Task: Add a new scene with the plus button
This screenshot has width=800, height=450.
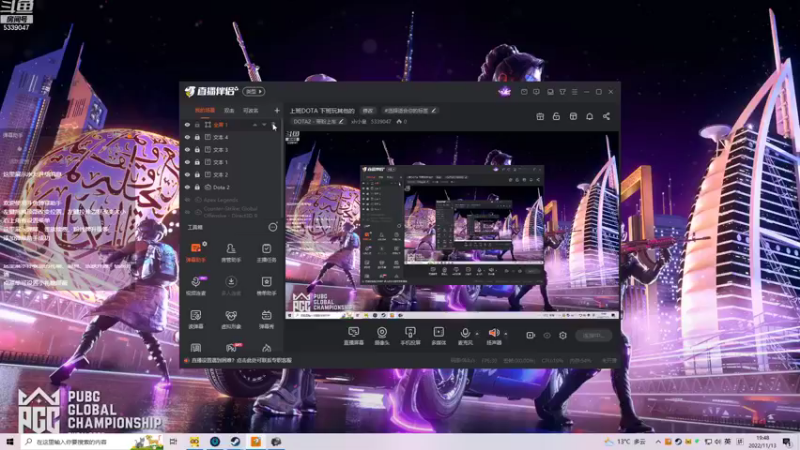Action: (x=277, y=110)
